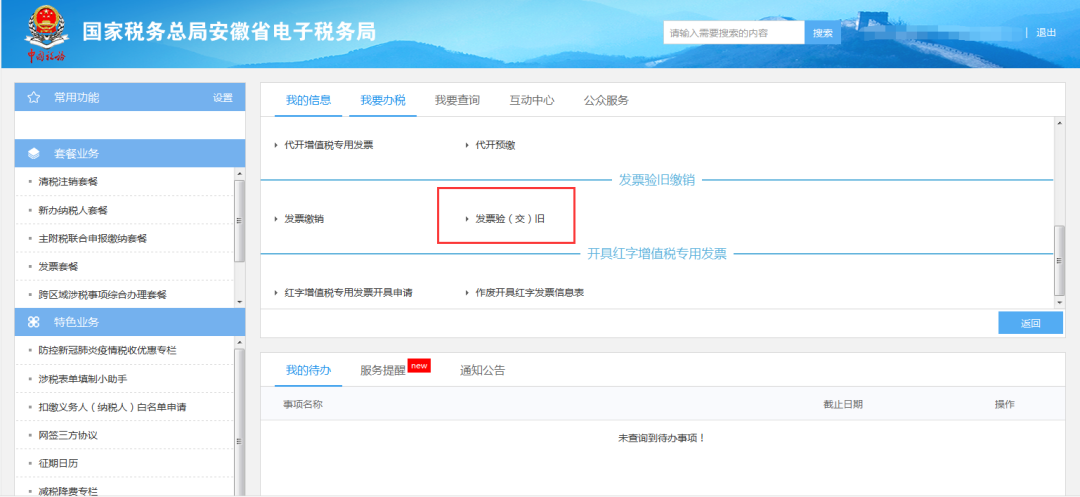
Task: Open 扣缴义务人（纳税人）白名单申请
Action: [112, 407]
